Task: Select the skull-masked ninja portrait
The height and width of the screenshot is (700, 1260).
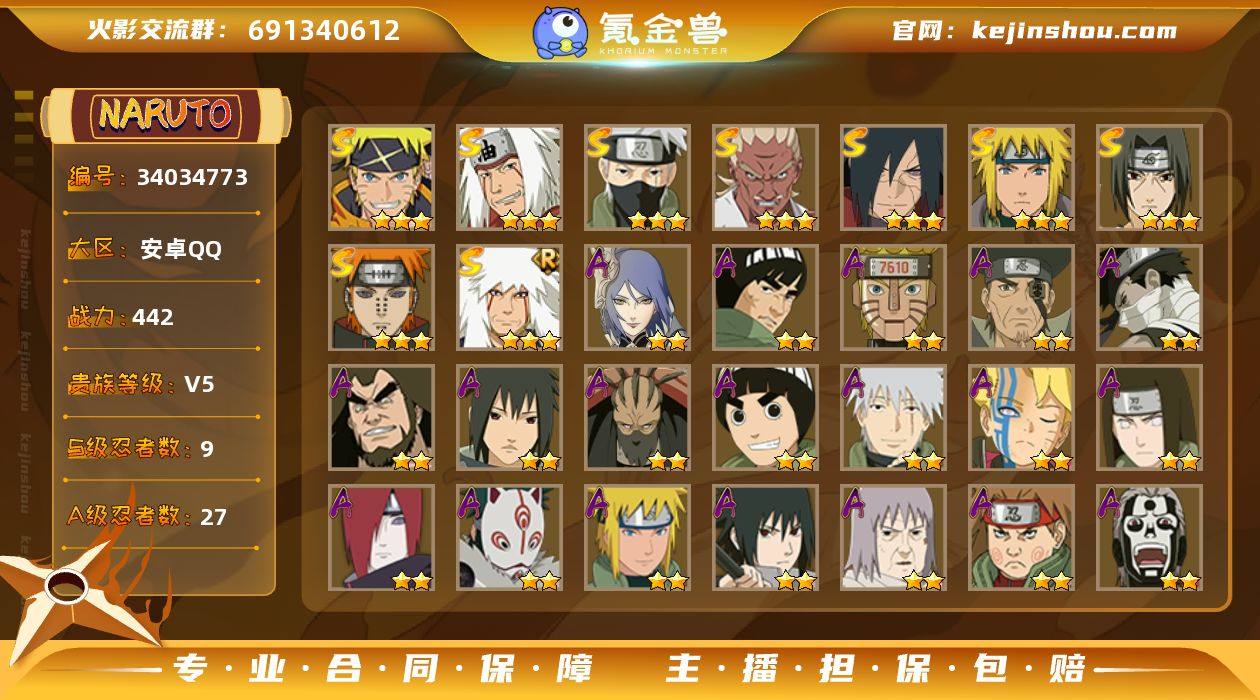Action: (1149, 538)
